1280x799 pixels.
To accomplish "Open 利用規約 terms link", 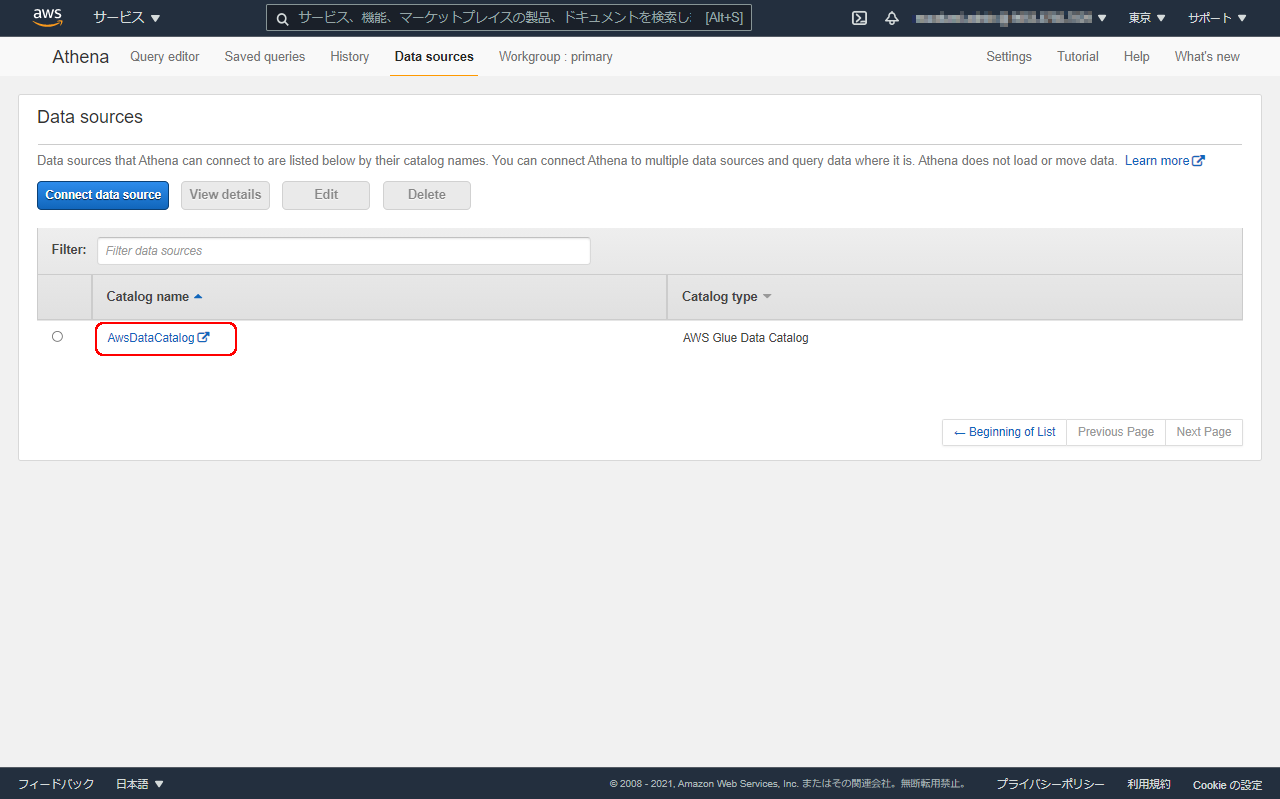I will 1149,784.
